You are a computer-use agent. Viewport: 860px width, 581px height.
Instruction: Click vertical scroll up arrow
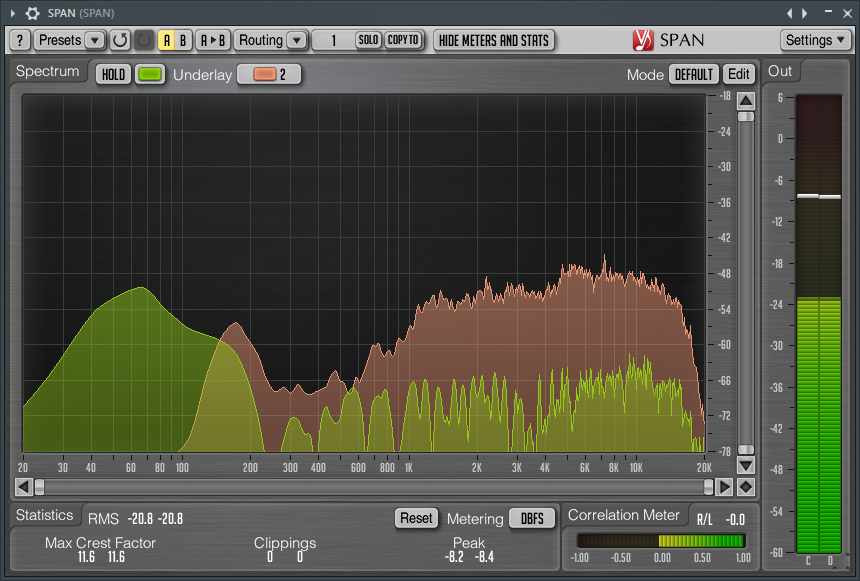click(x=746, y=100)
